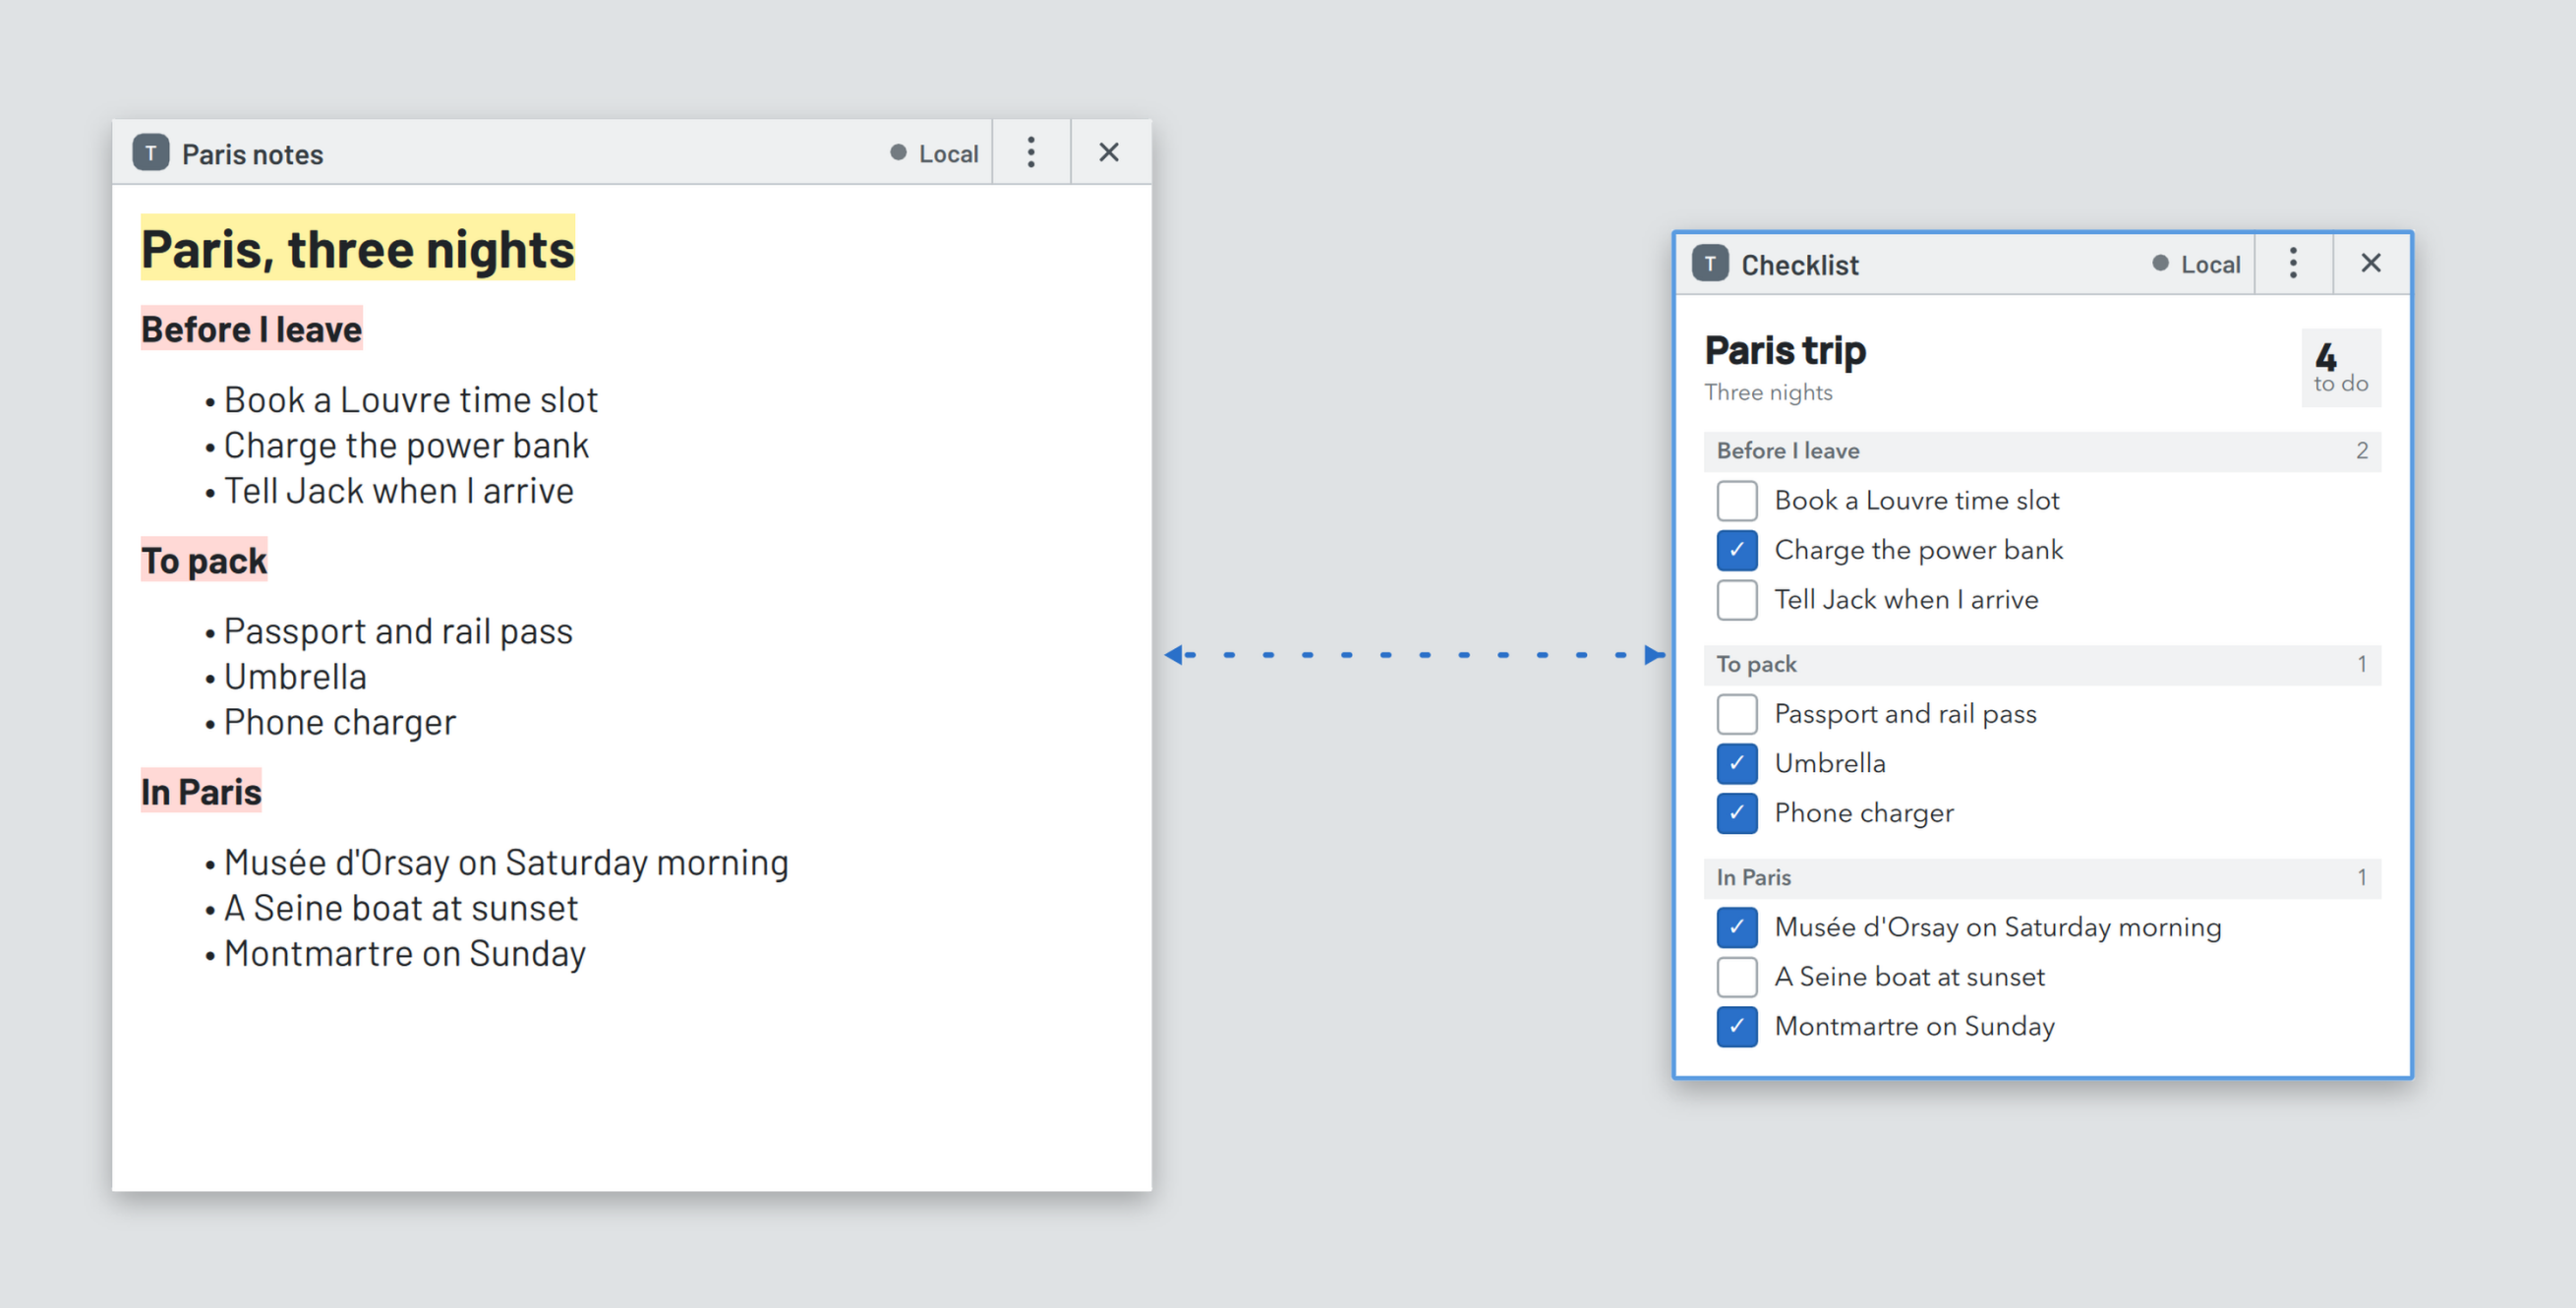Check the Passport and rail pass checkbox

[x=1737, y=714]
